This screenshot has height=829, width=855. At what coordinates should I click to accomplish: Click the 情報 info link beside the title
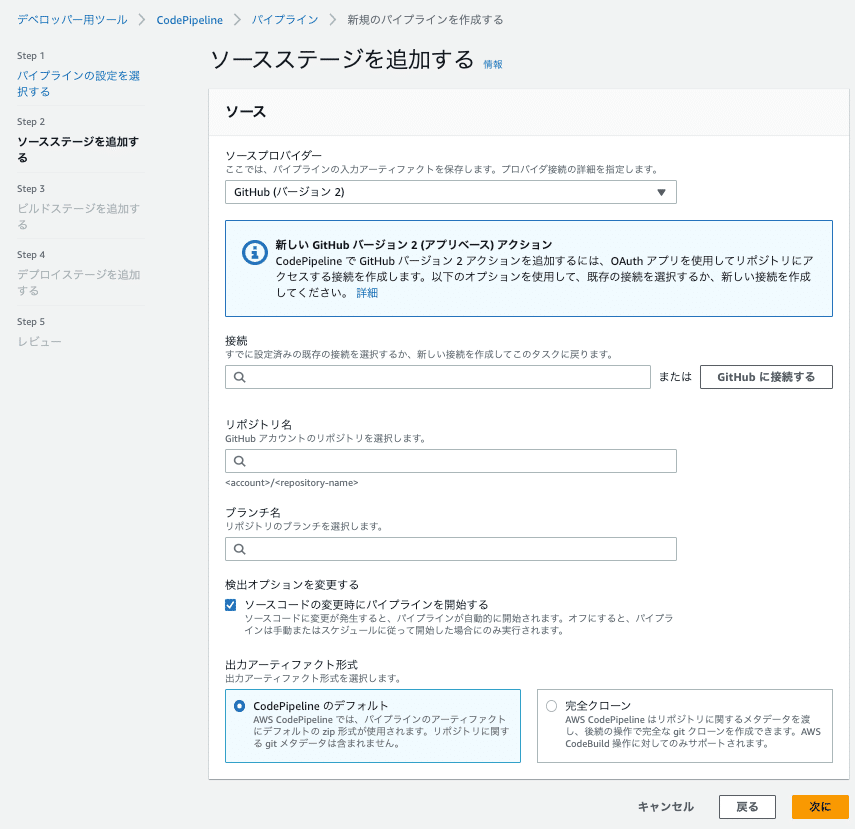tap(493, 64)
